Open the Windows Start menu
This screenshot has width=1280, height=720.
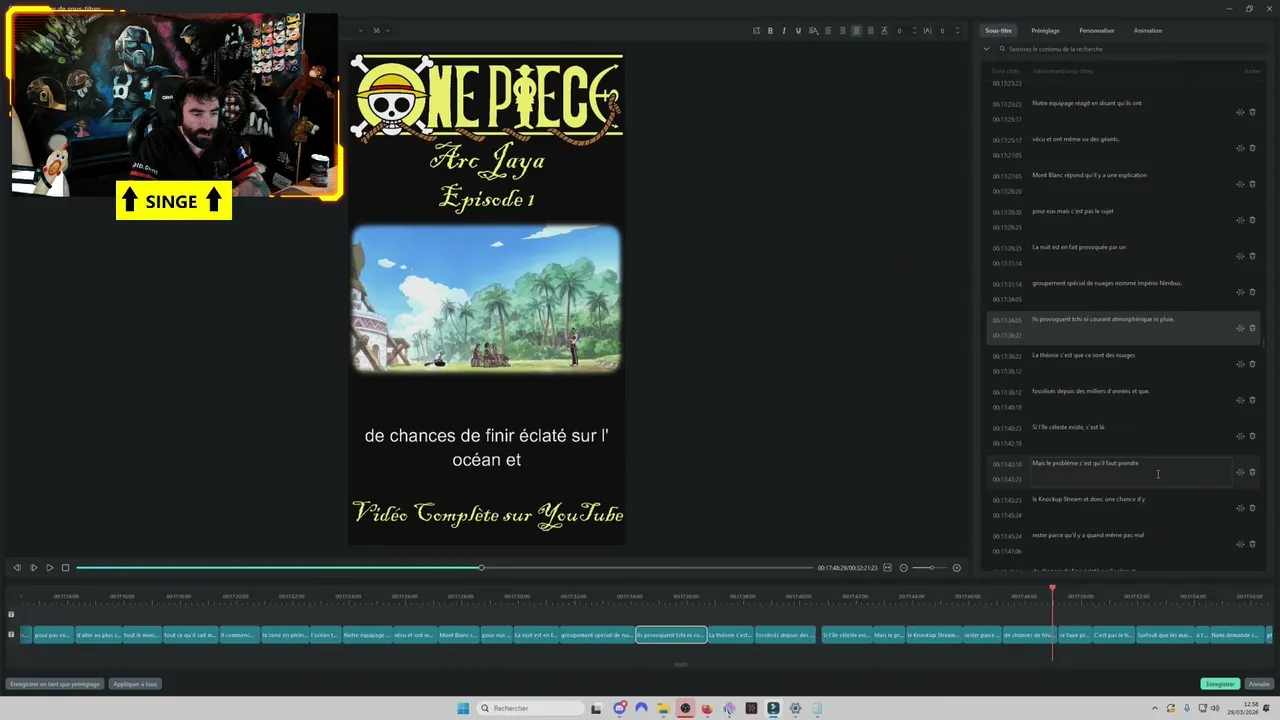tap(463, 708)
